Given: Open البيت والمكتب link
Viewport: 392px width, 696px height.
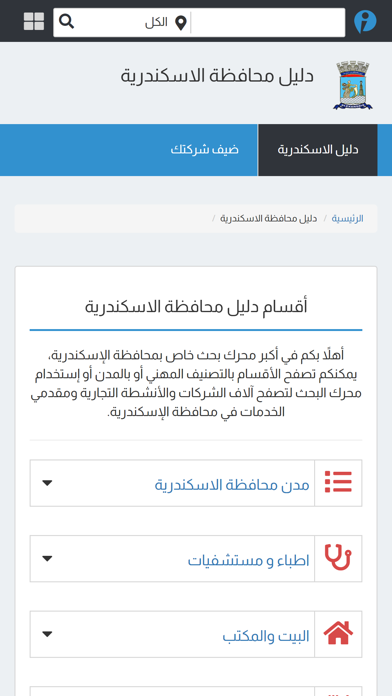Looking at the screenshot, I should pyautogui.click(x=266, y=637).
